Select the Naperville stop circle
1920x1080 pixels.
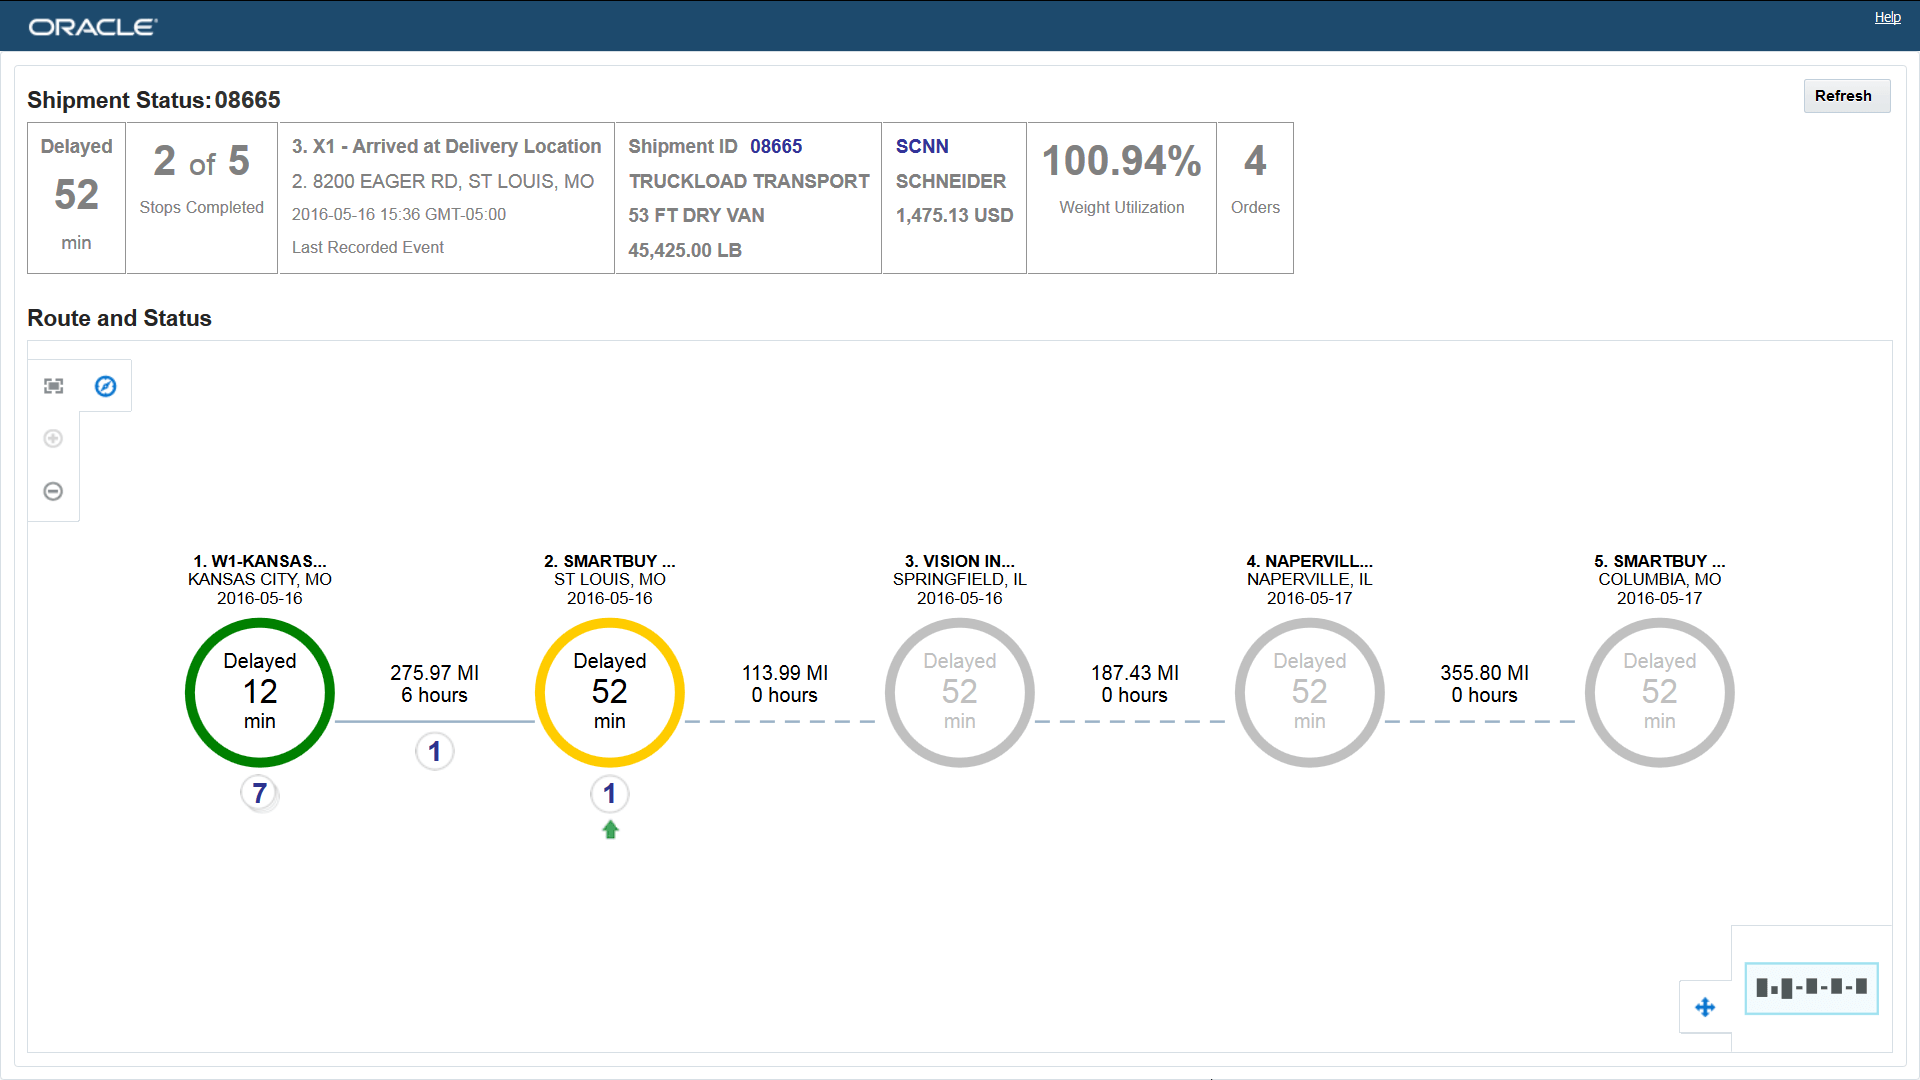[1310, 692]
